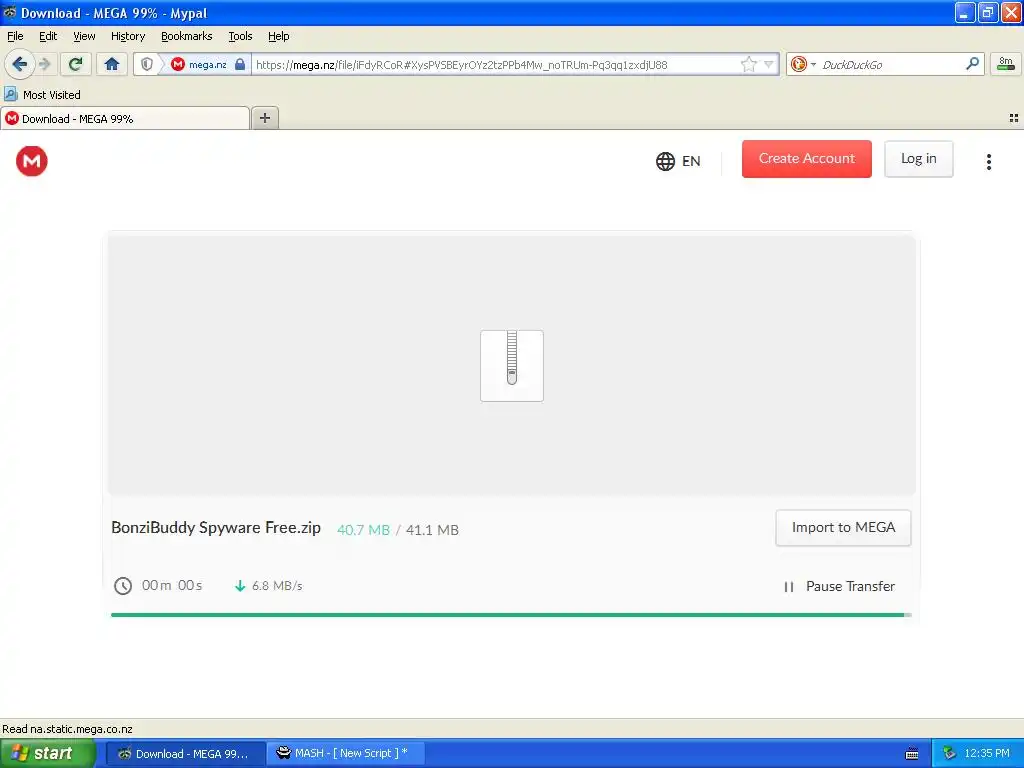This screenshot has height=768, width=1024.
Task: Go back using the back arrow button
Action: [x=19, y=64]
